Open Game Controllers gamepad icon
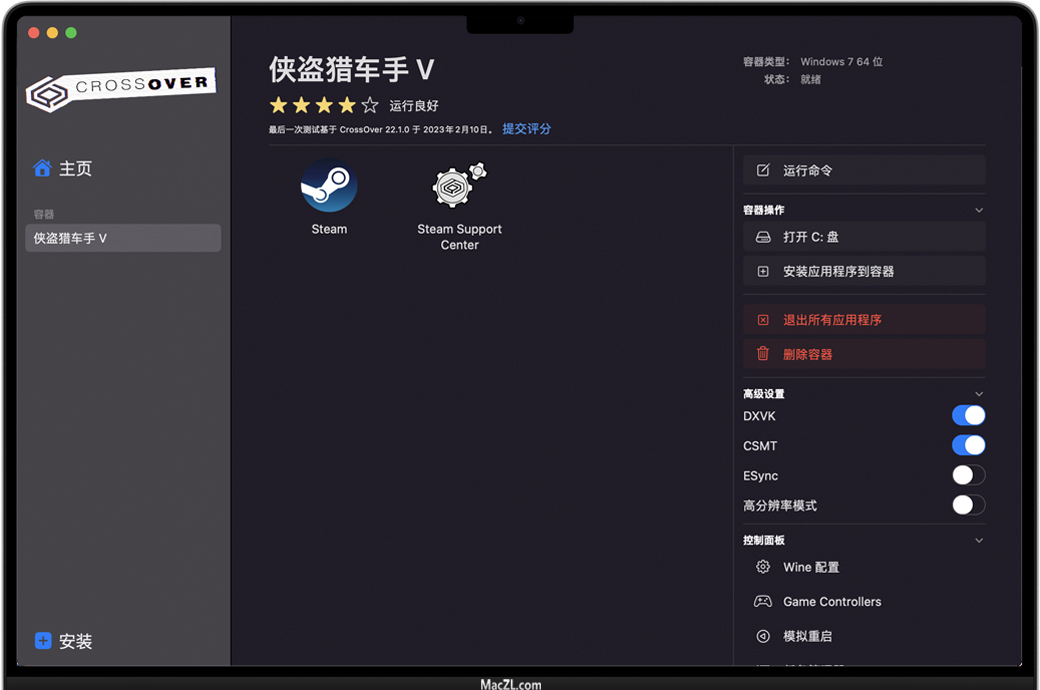1040x690 pixels. tap(763, 602)
